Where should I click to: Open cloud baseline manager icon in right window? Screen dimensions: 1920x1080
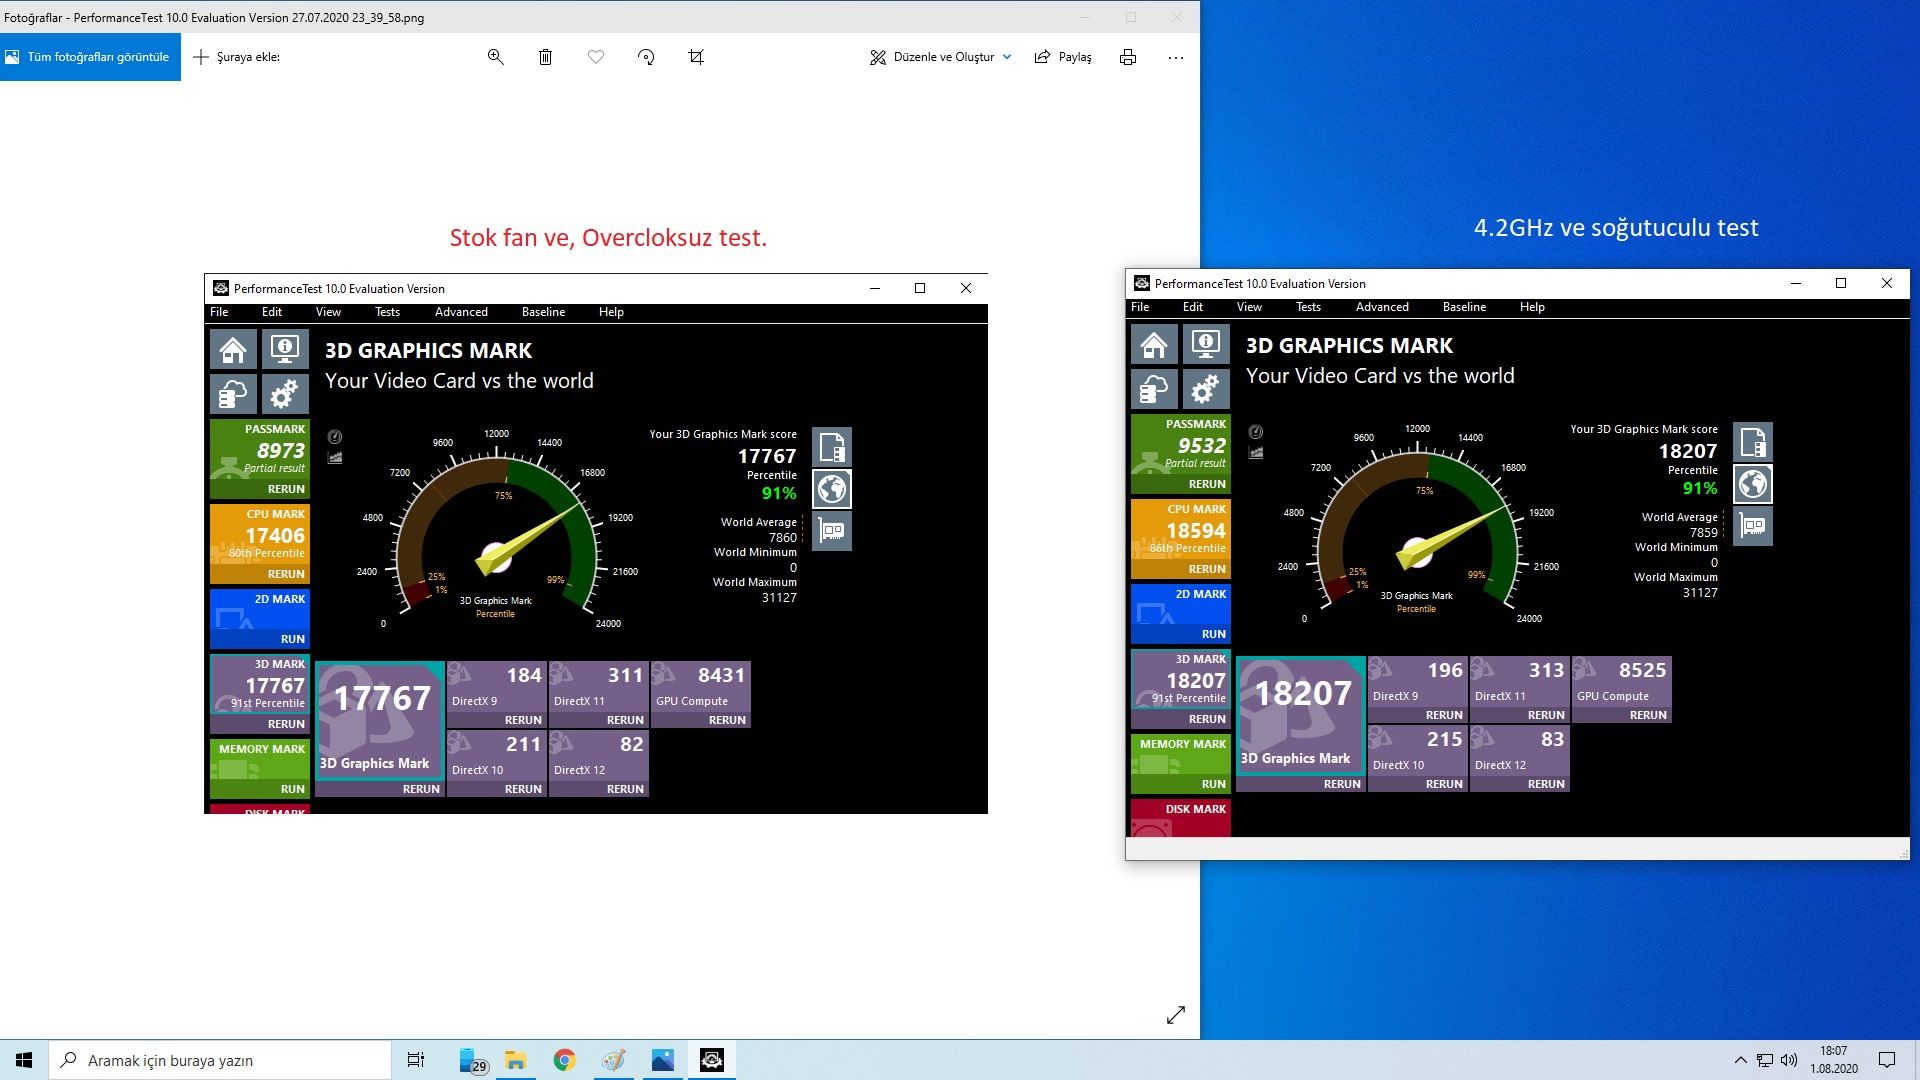pos(1154,389)
